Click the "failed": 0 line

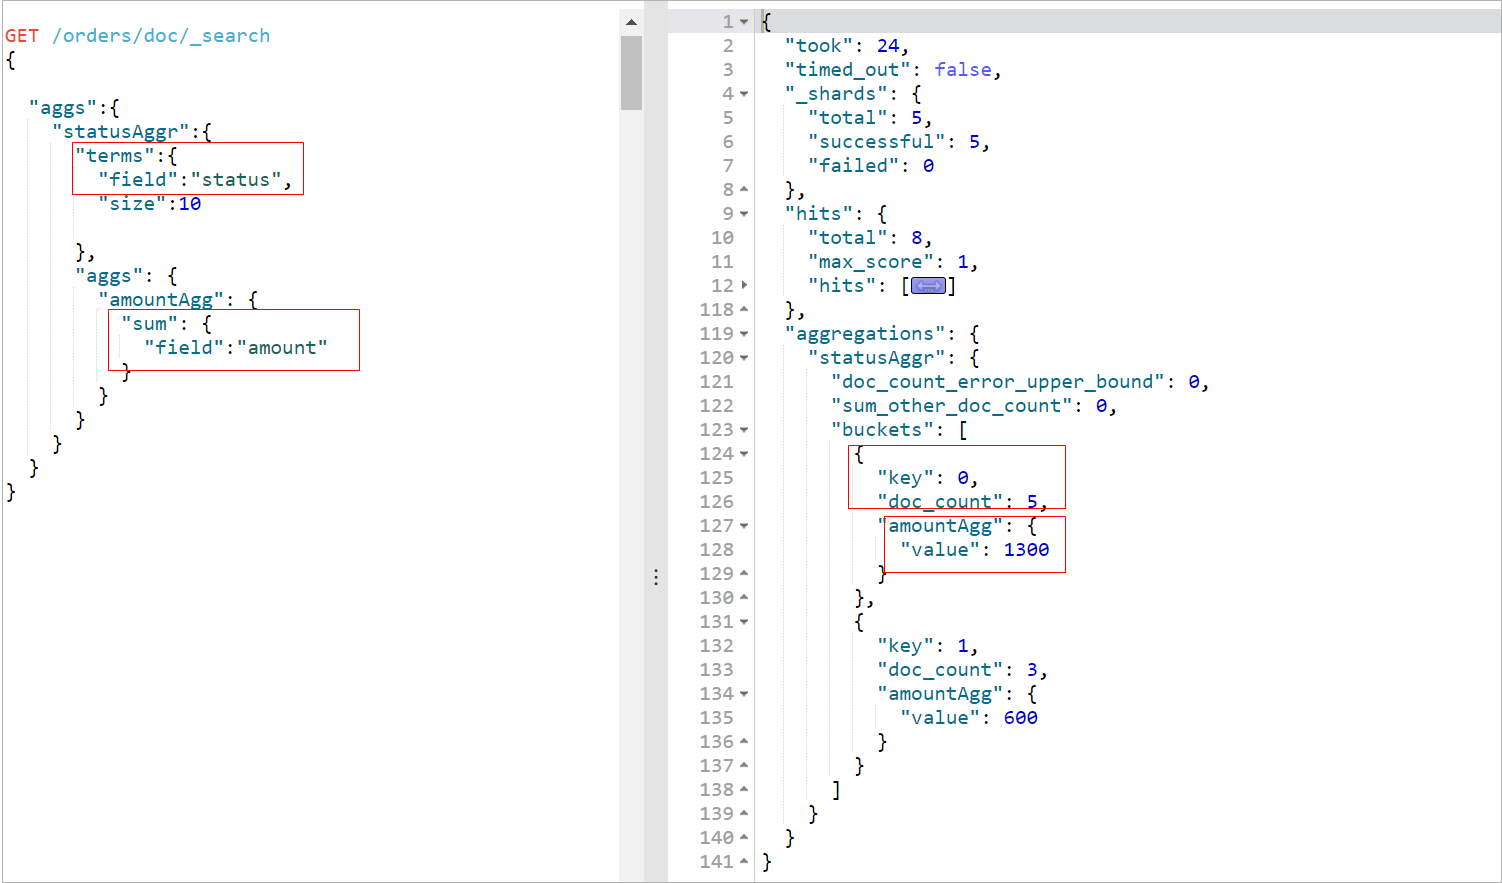[871, 166]
